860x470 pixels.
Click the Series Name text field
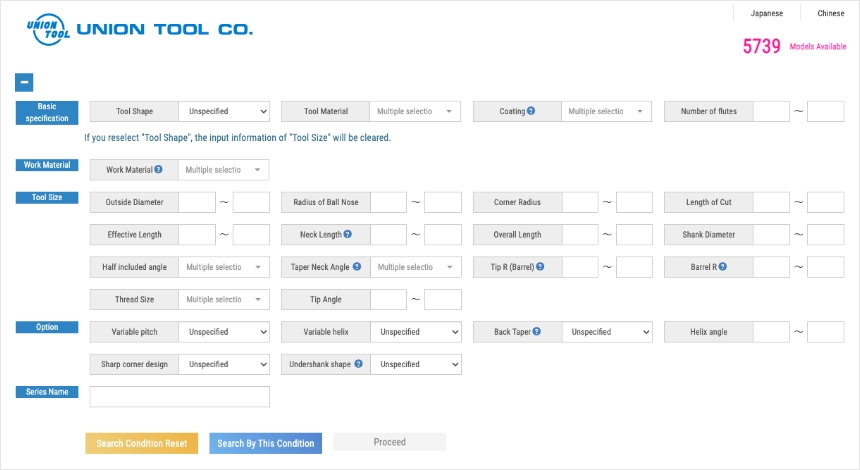point(179,397)
